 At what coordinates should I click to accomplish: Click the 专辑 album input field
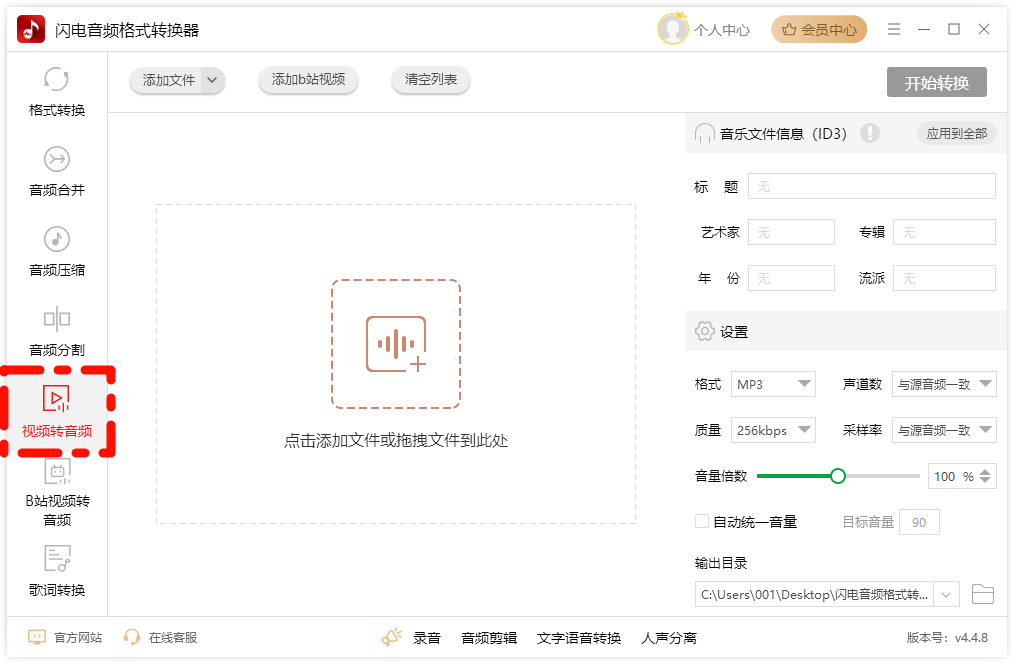point(944,231)
